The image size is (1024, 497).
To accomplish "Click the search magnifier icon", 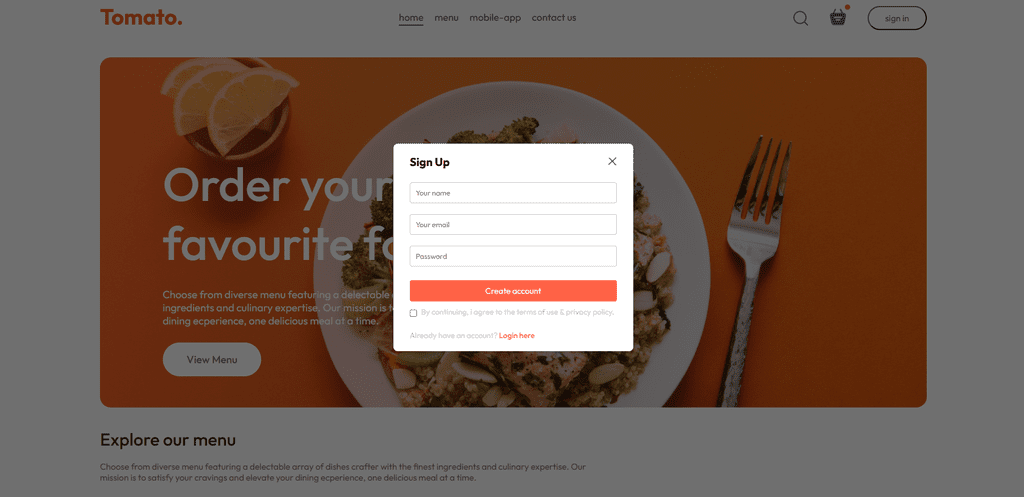I will (x=801, y=18).
